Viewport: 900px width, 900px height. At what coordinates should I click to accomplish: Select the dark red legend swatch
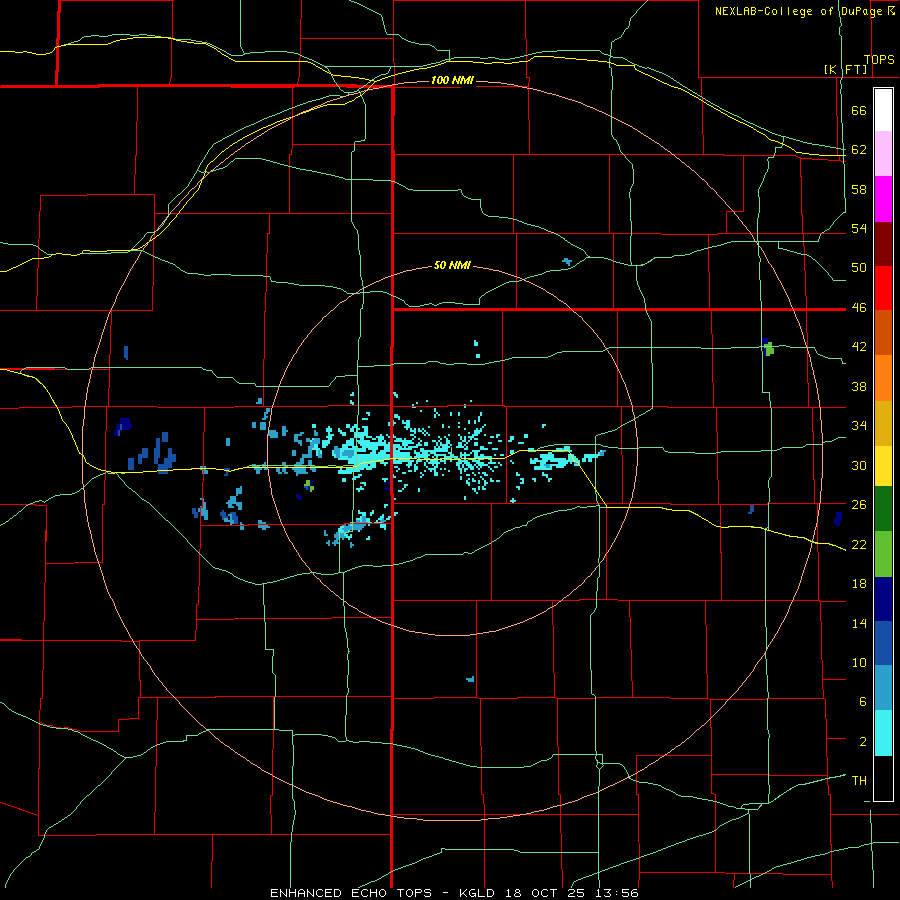(883, 244)
